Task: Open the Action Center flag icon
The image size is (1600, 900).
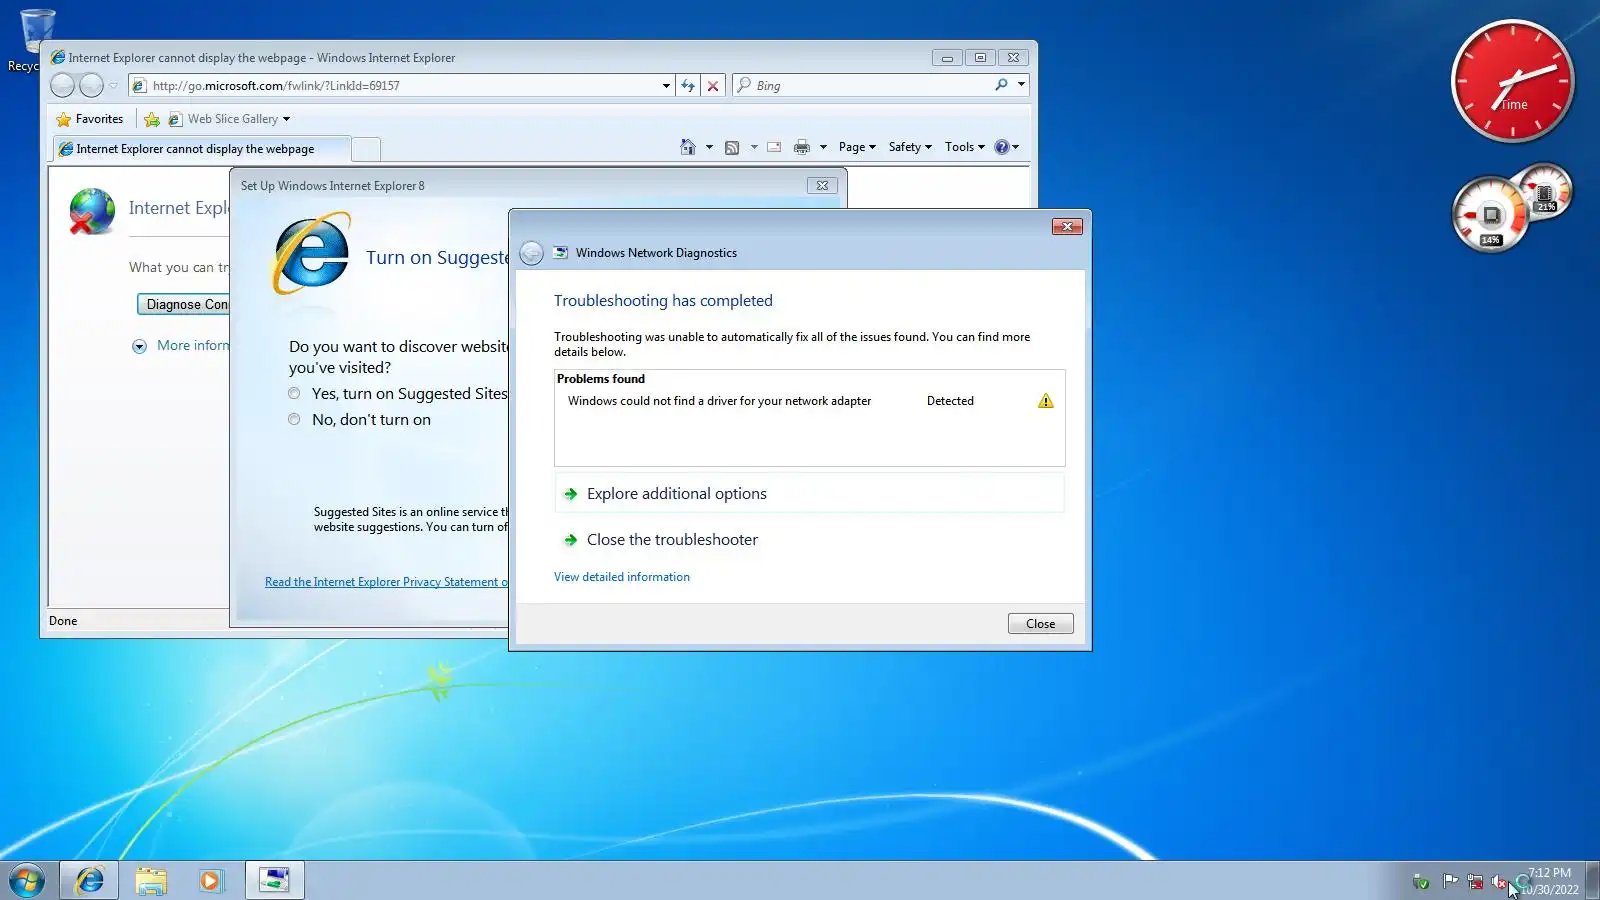Action: 1450,881
